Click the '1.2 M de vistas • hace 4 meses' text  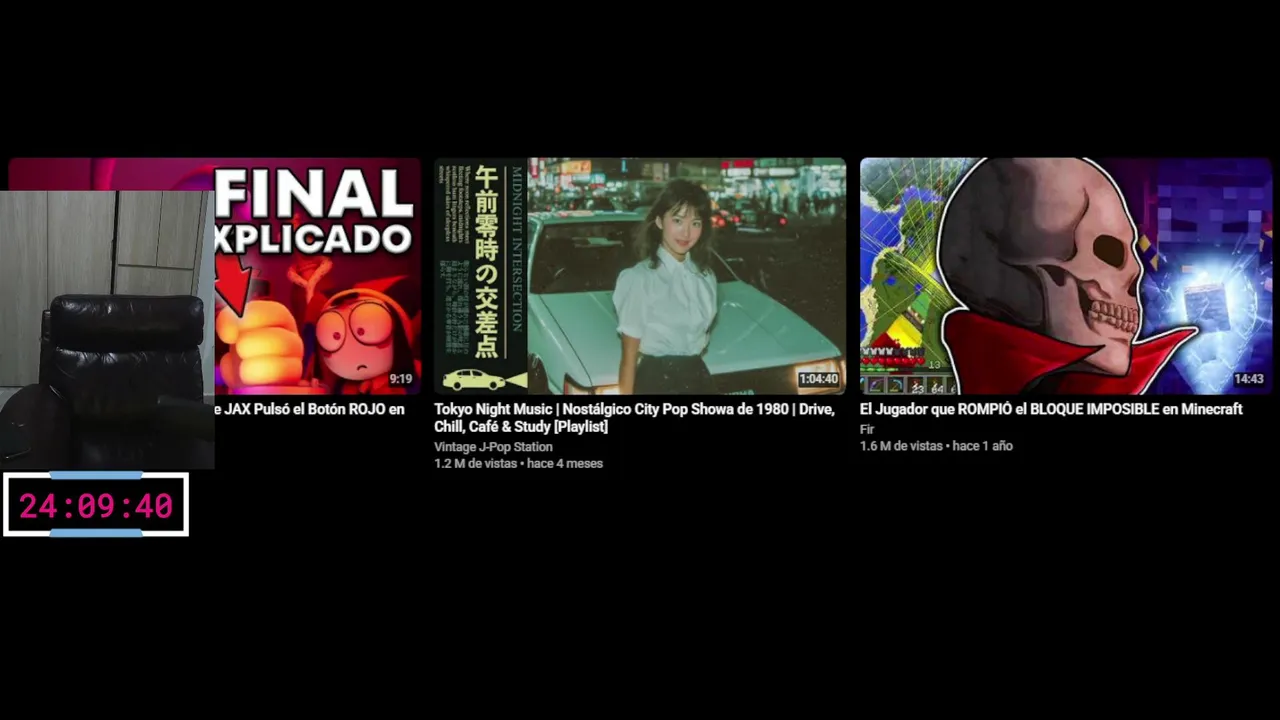point(518,464)
